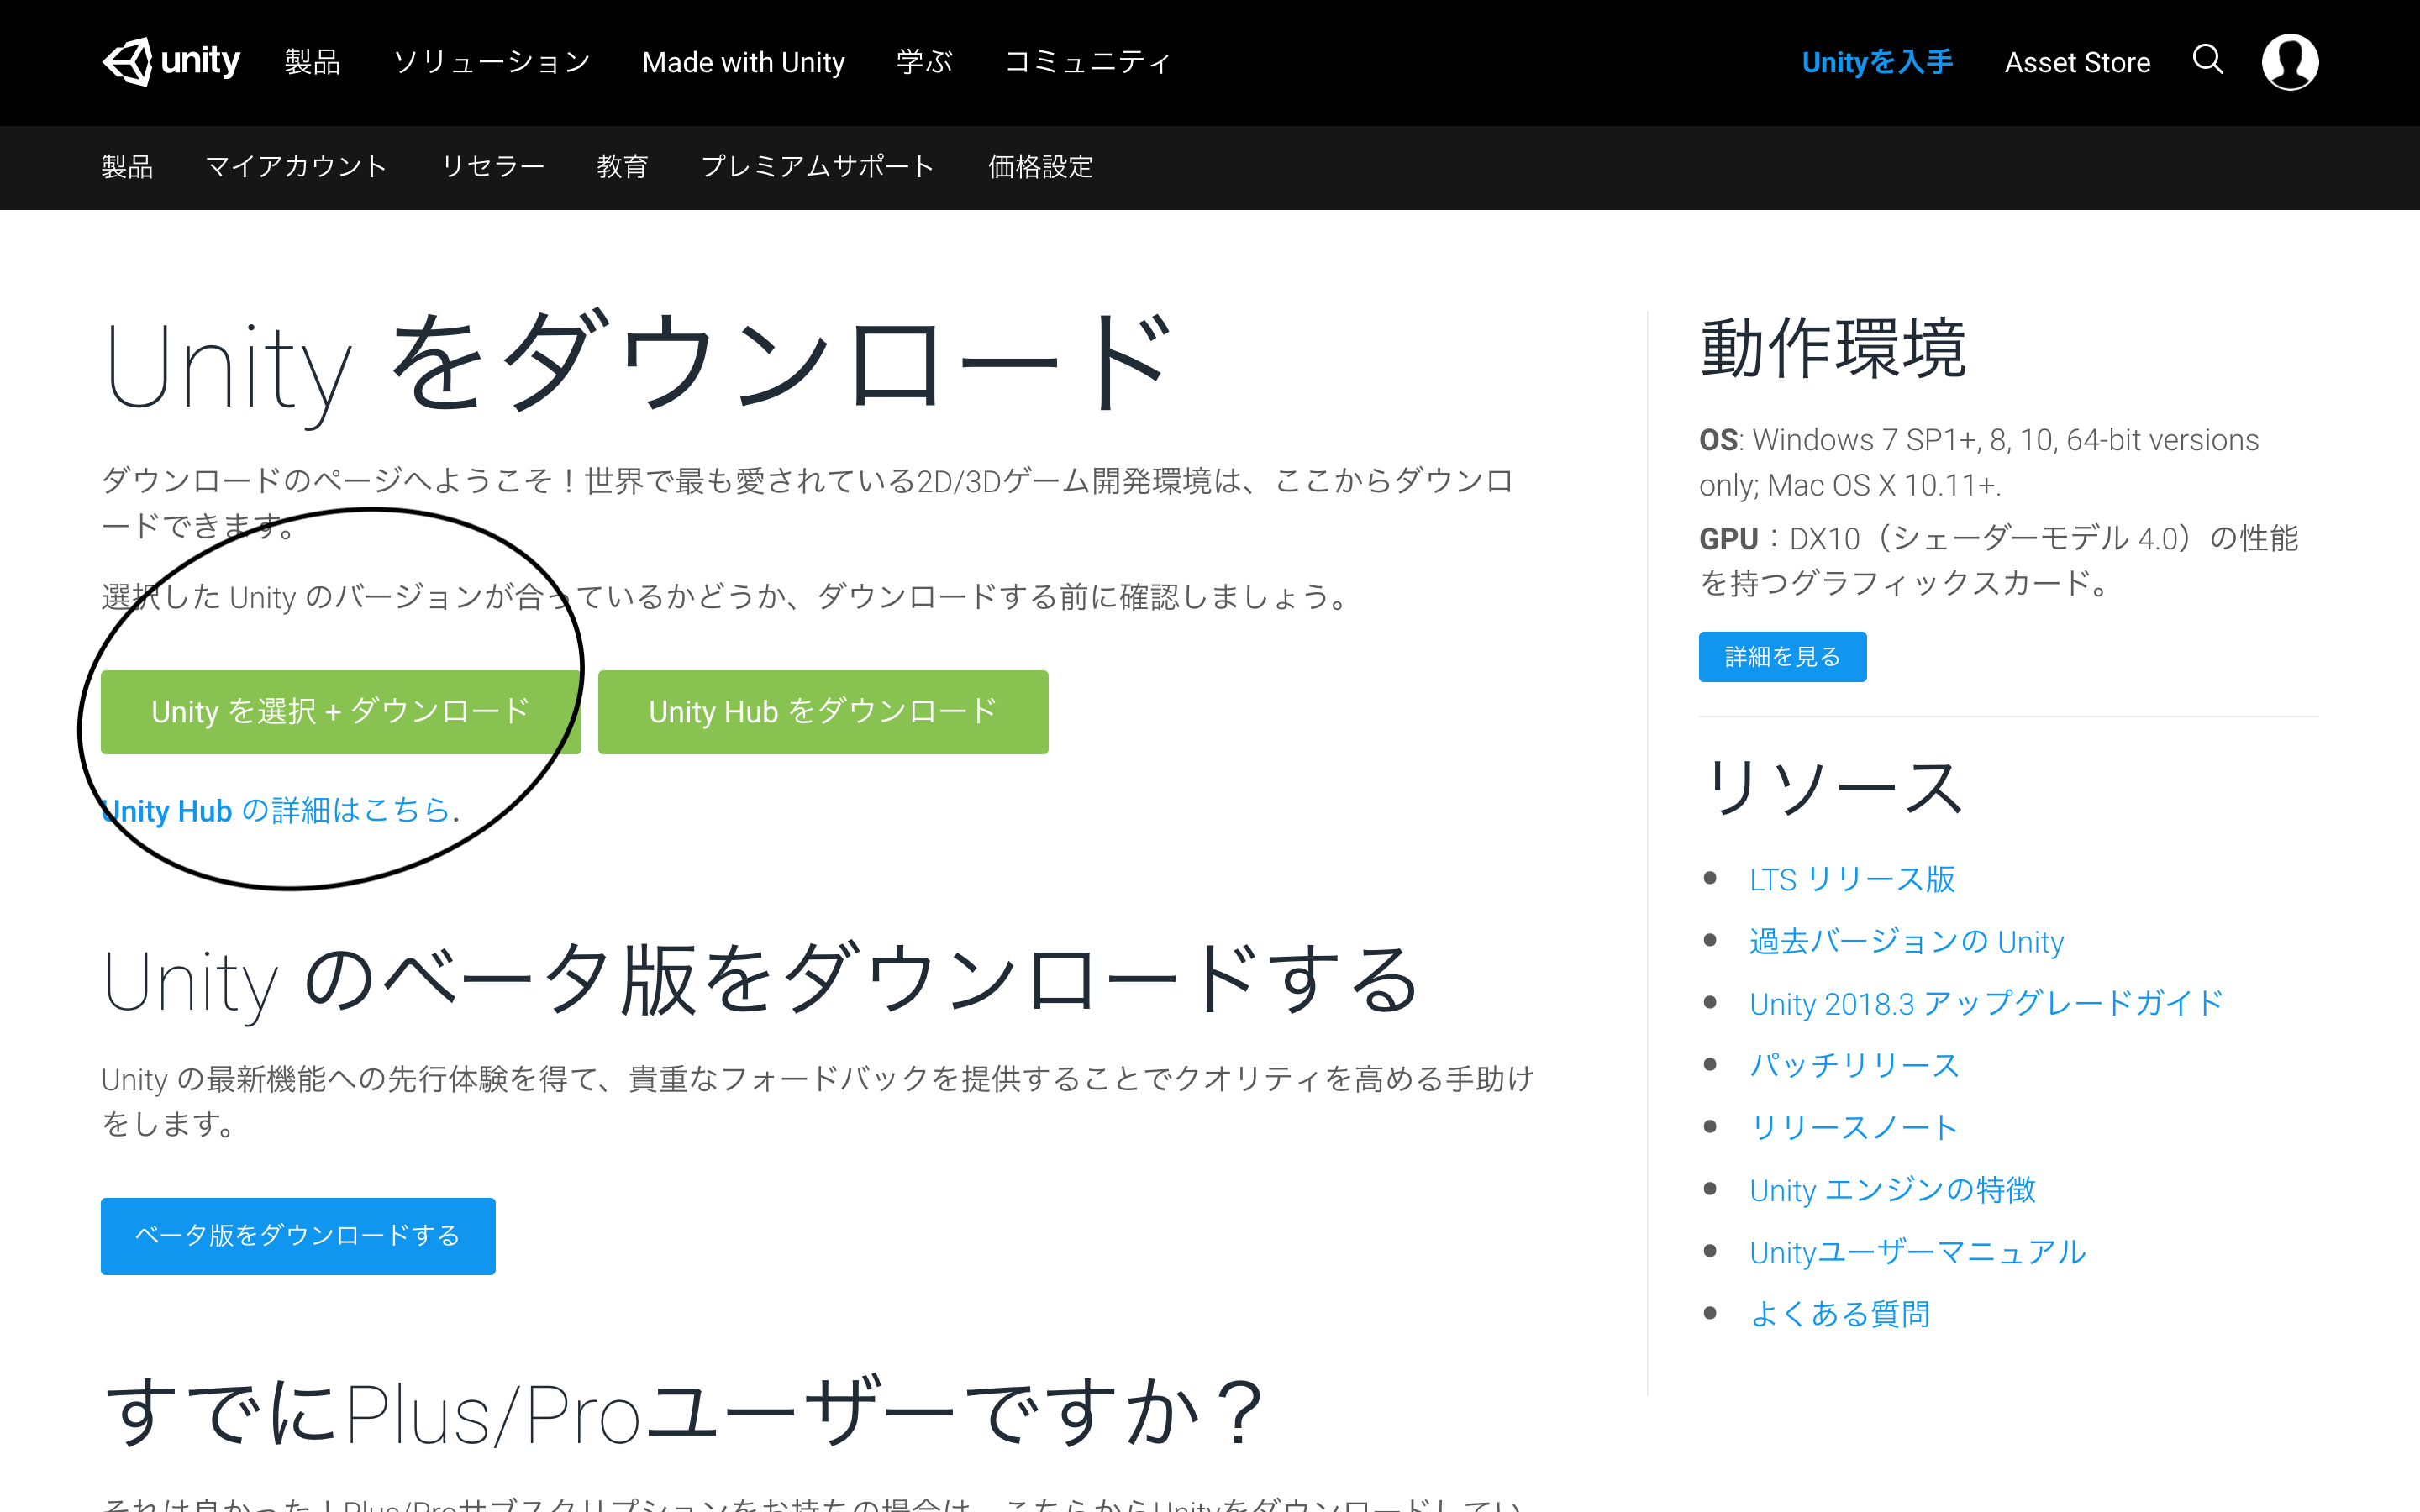Click the user account icon
2420x1512 pixels.
coord(2287,61)
